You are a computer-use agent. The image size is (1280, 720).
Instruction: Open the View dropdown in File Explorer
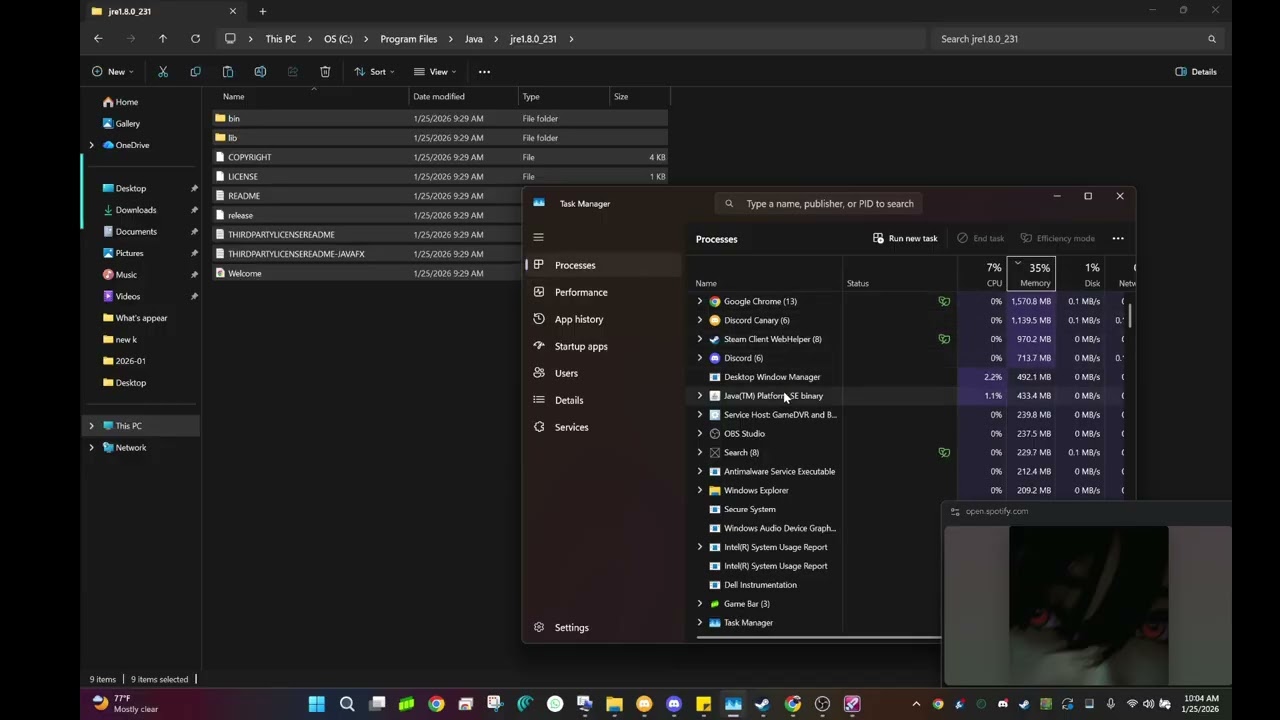435,72
